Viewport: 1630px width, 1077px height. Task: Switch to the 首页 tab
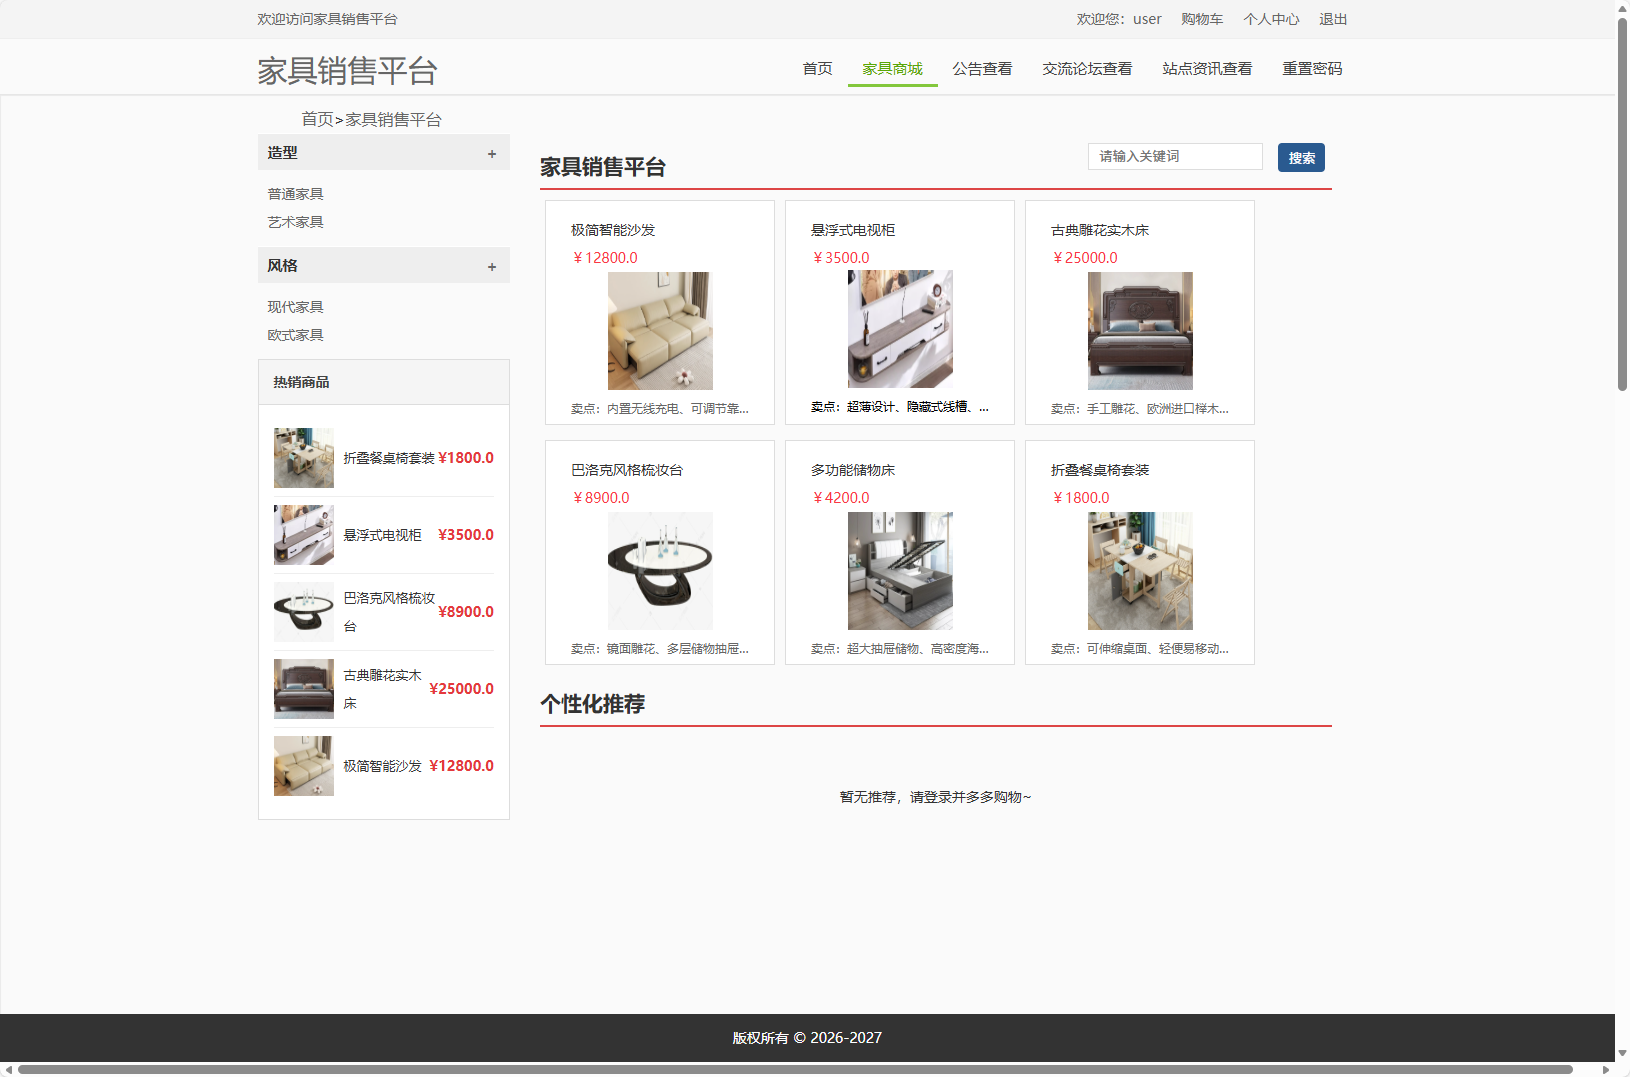pos(816,68)
